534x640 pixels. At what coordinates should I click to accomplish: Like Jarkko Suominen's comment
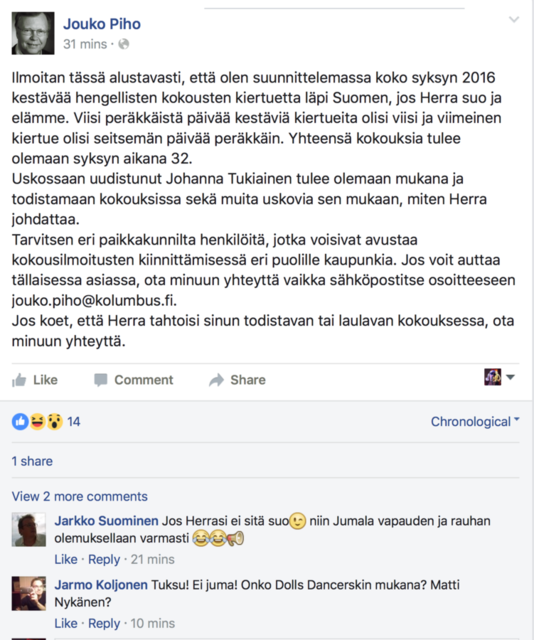coord(66,559)
